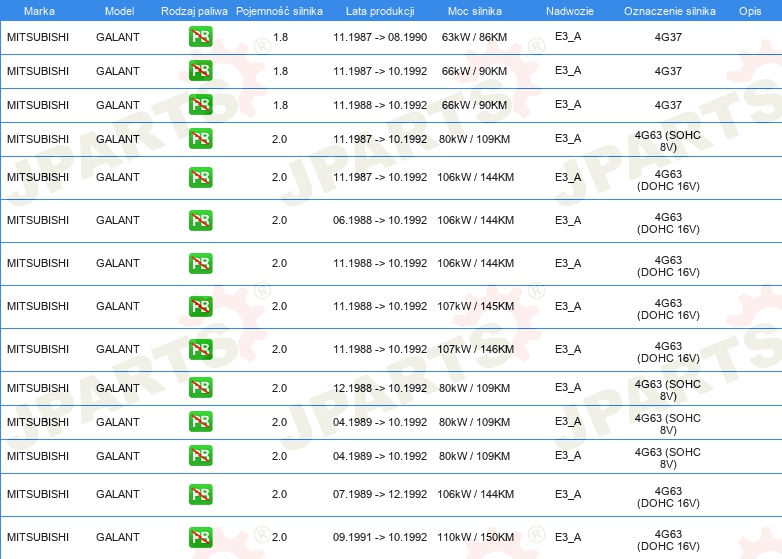Click GALANT in the 107kW / 146KM row
Image resolution: width=782 pixels, height=559 pixels.
click(x=118, y=349)
